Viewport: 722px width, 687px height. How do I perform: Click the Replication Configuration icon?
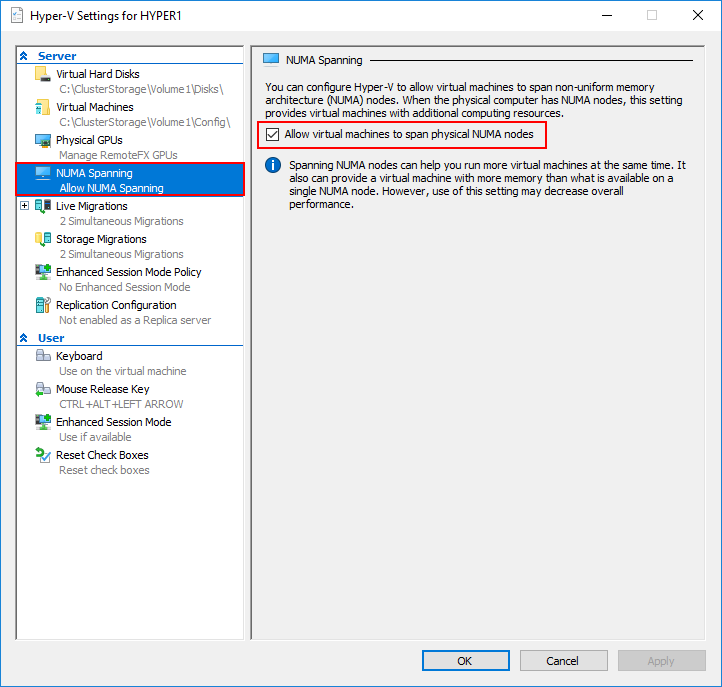point(43,305)
